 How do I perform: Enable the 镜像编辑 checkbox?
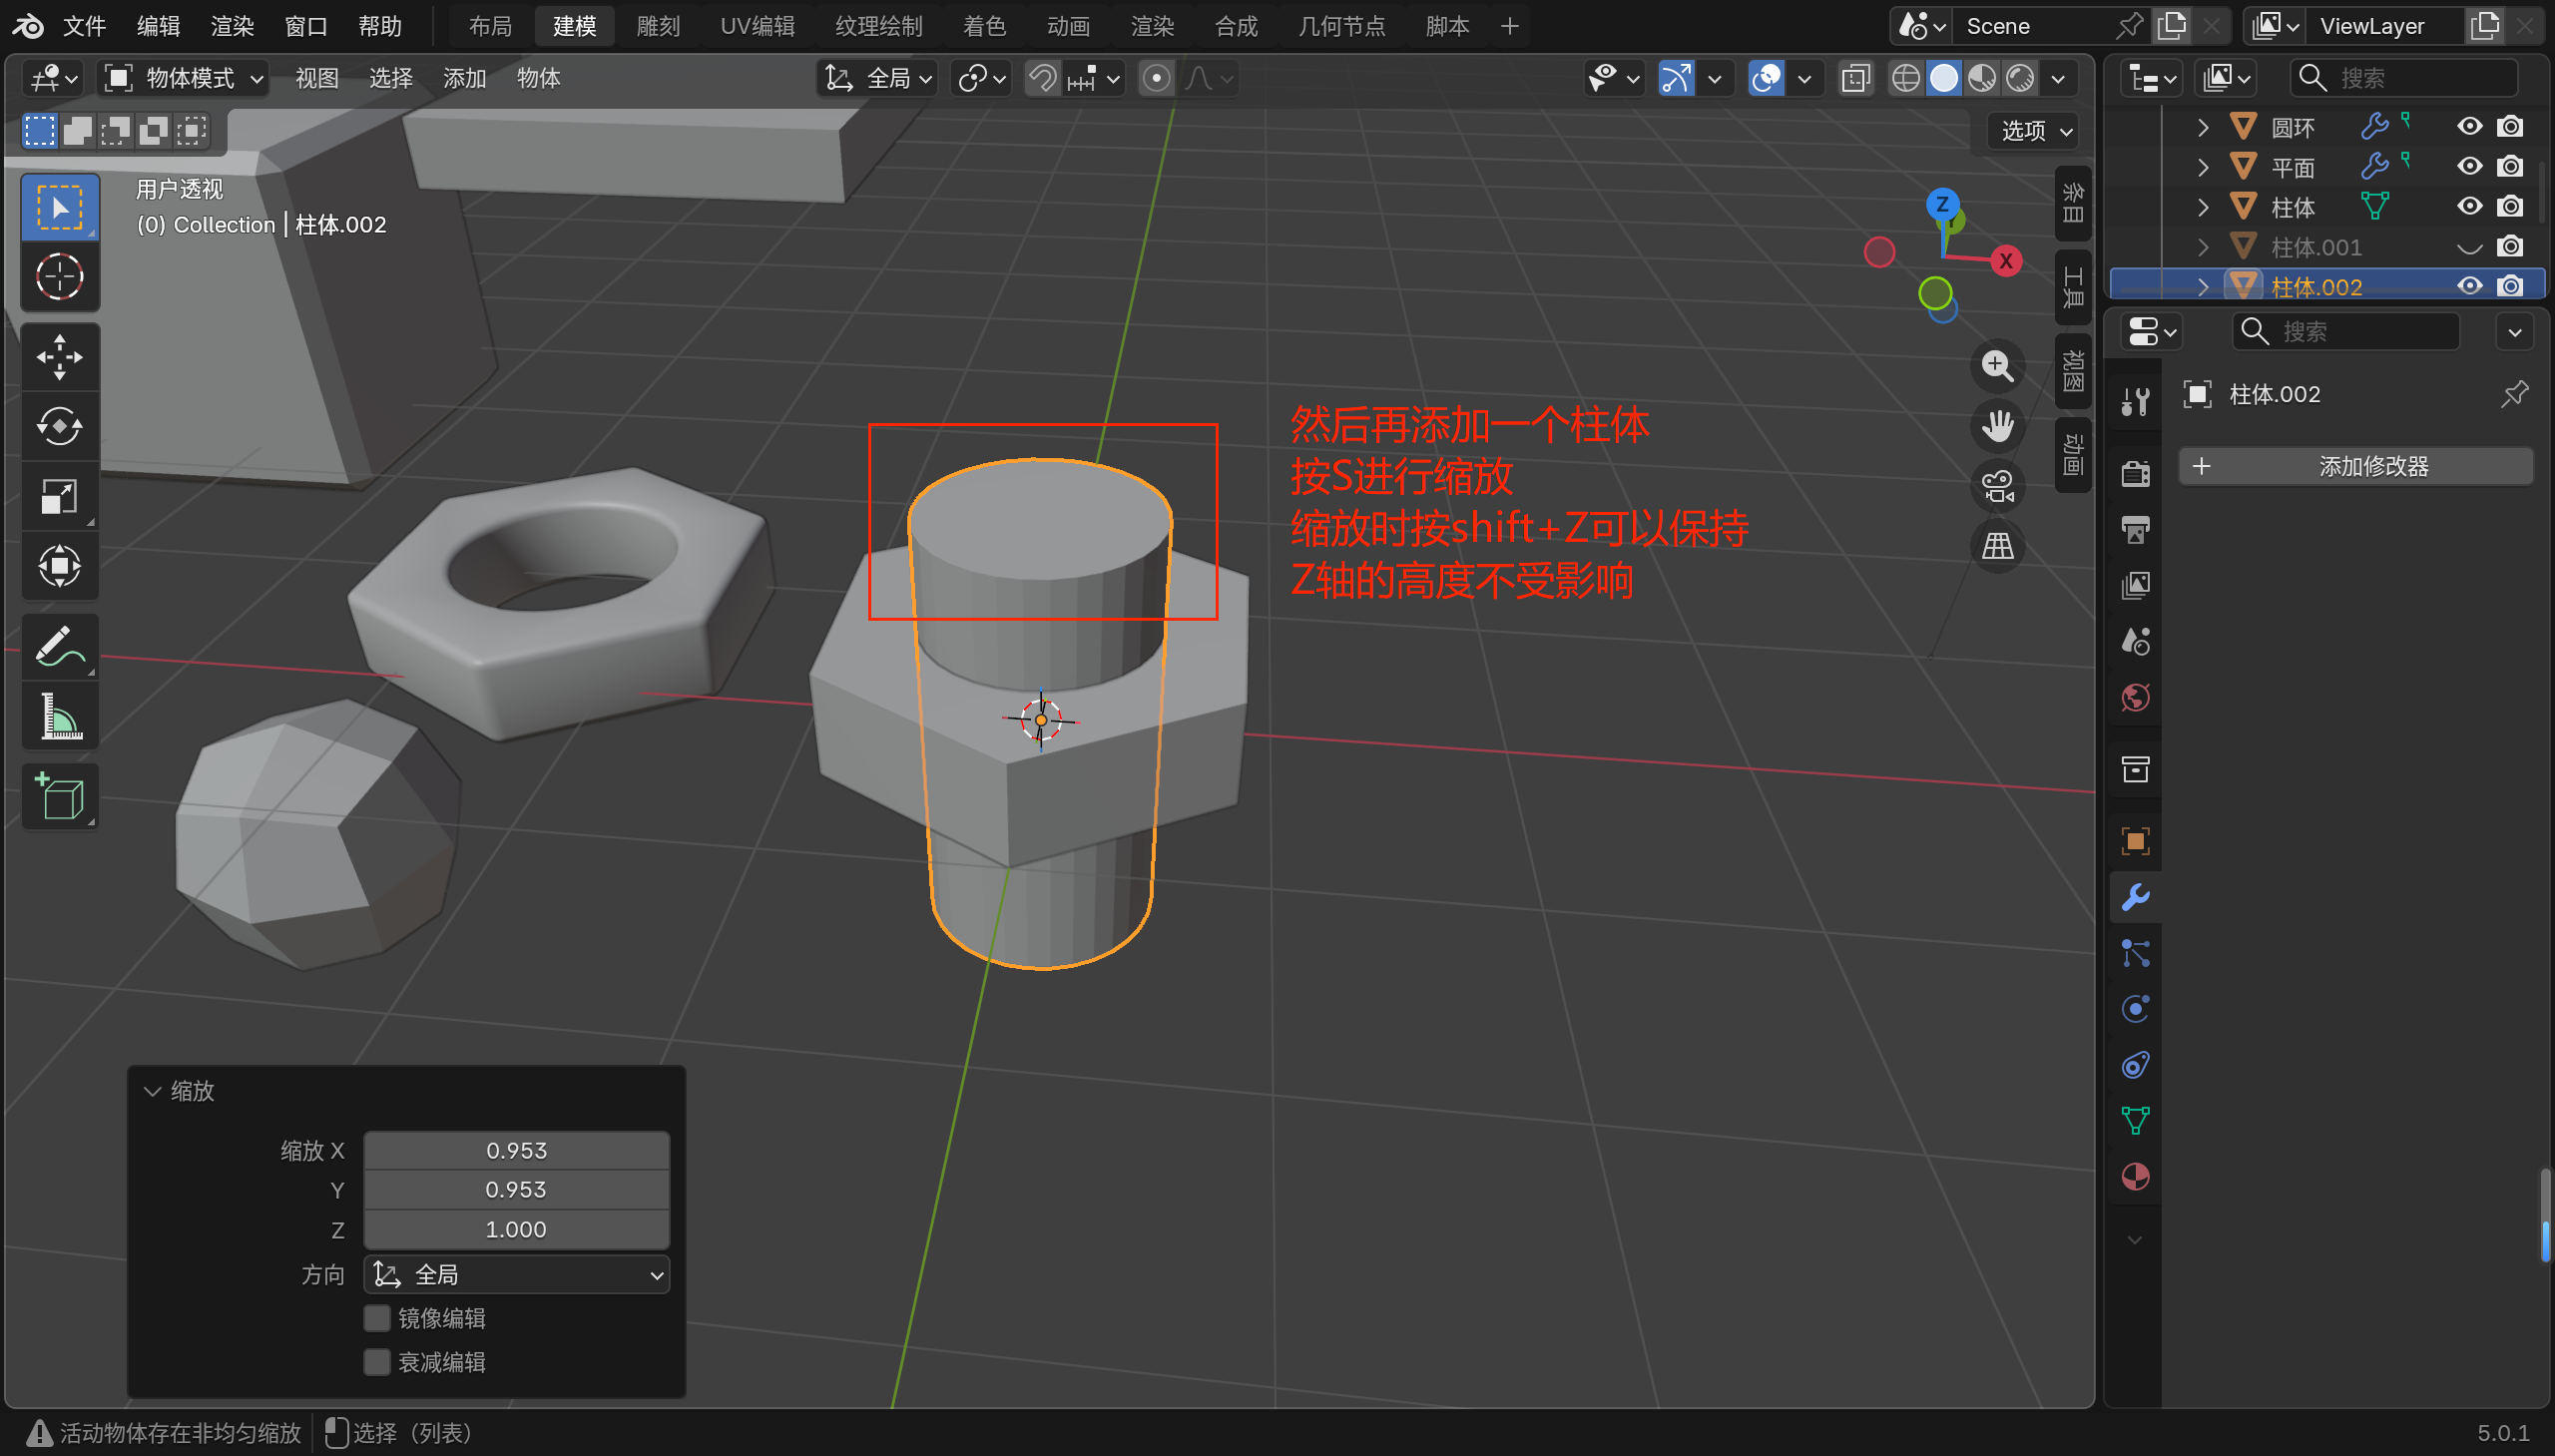(x=377, y=1318)
